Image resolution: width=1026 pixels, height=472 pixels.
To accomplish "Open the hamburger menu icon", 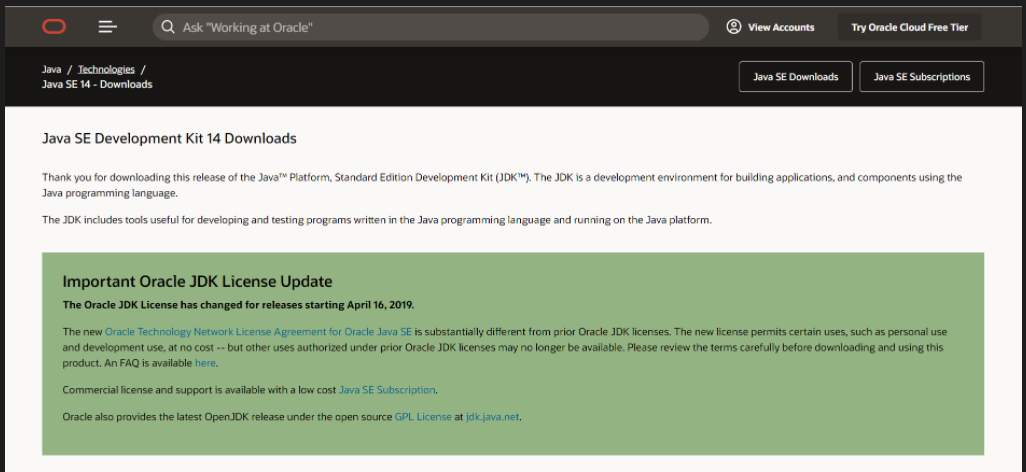I will click(x=108, y=27).
